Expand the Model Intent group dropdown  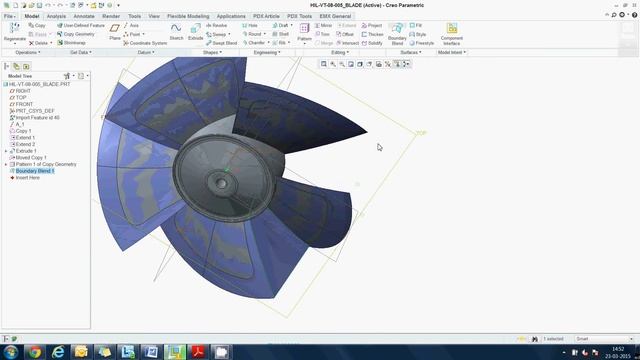tap(451, 52)
